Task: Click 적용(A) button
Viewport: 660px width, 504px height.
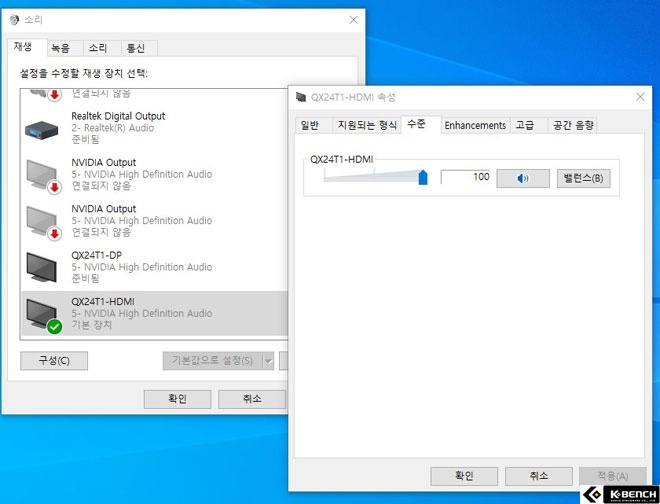Action: pyautogui.click(x=613, y=476)
